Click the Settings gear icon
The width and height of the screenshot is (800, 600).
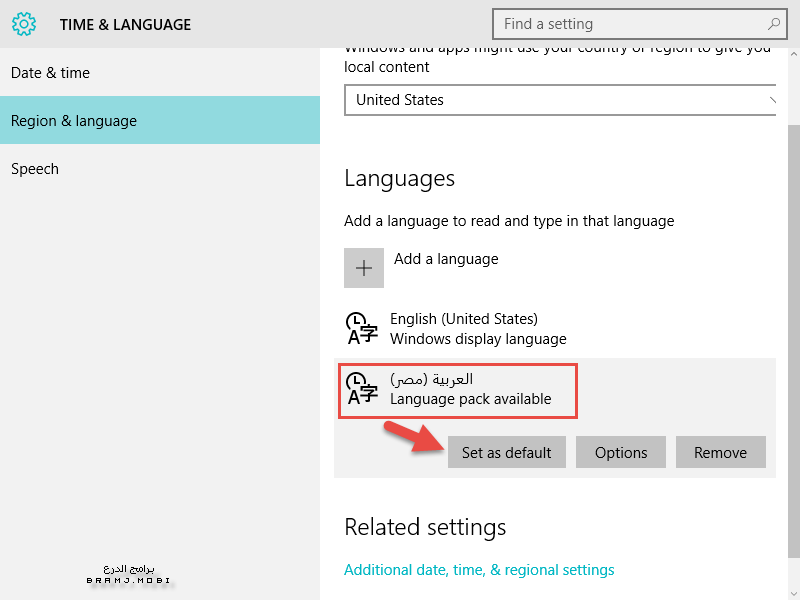point(24,24)
